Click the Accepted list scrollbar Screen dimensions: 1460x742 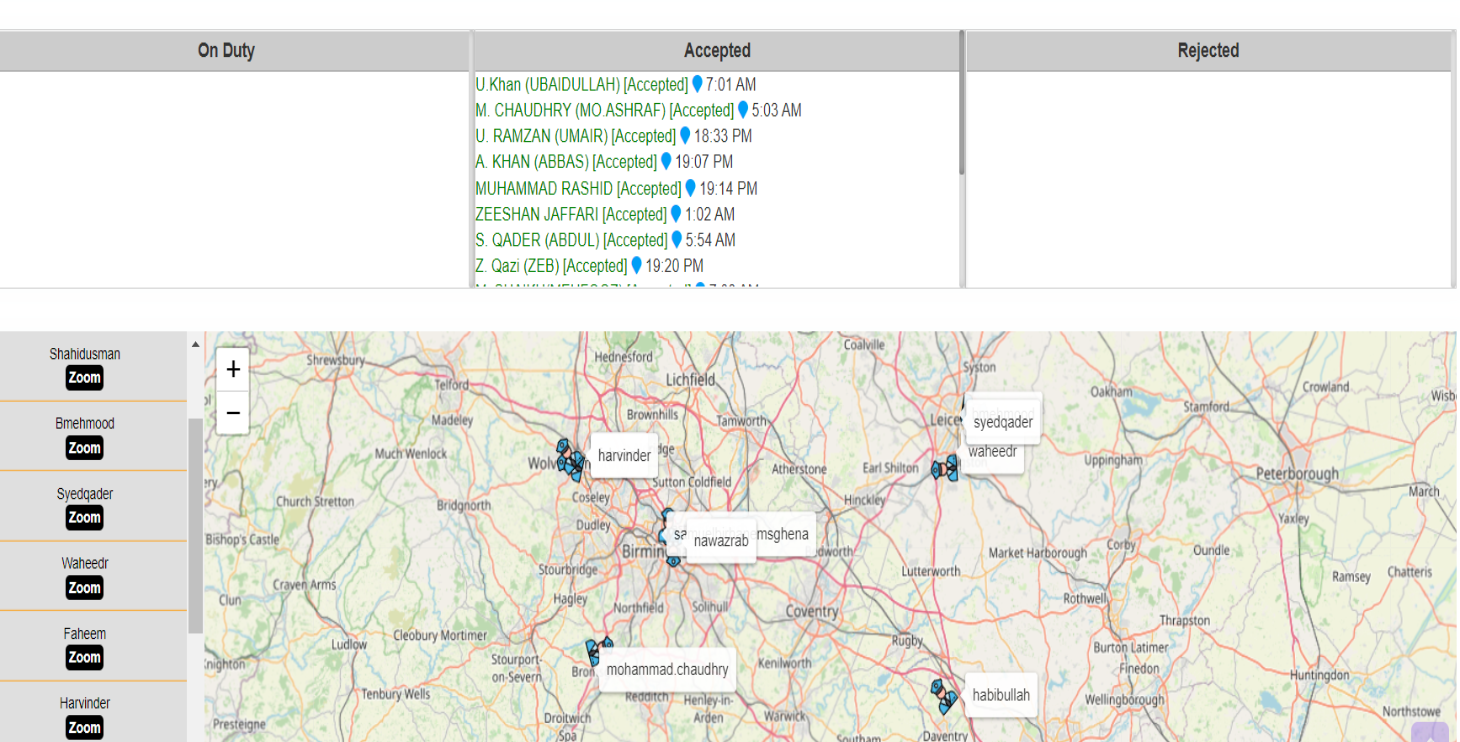[962, 105]
